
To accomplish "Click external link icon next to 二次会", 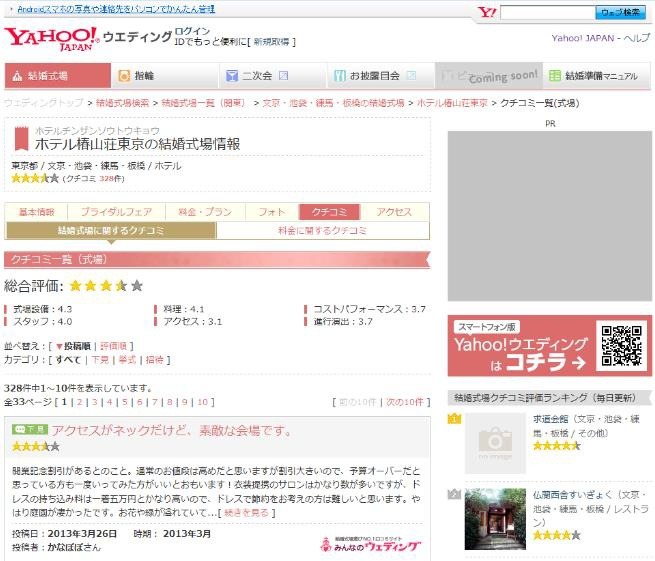I will (283, 76).
